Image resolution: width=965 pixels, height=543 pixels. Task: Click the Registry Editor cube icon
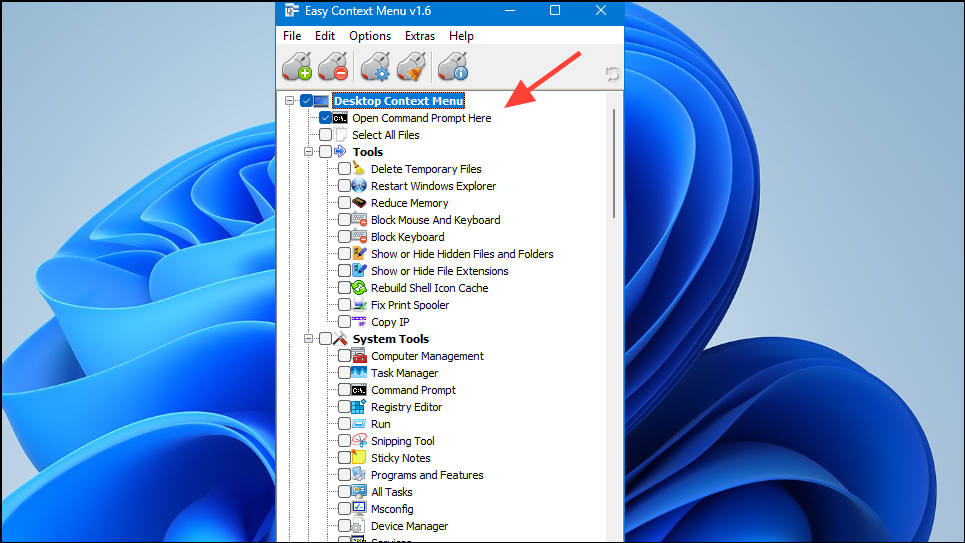359,406
